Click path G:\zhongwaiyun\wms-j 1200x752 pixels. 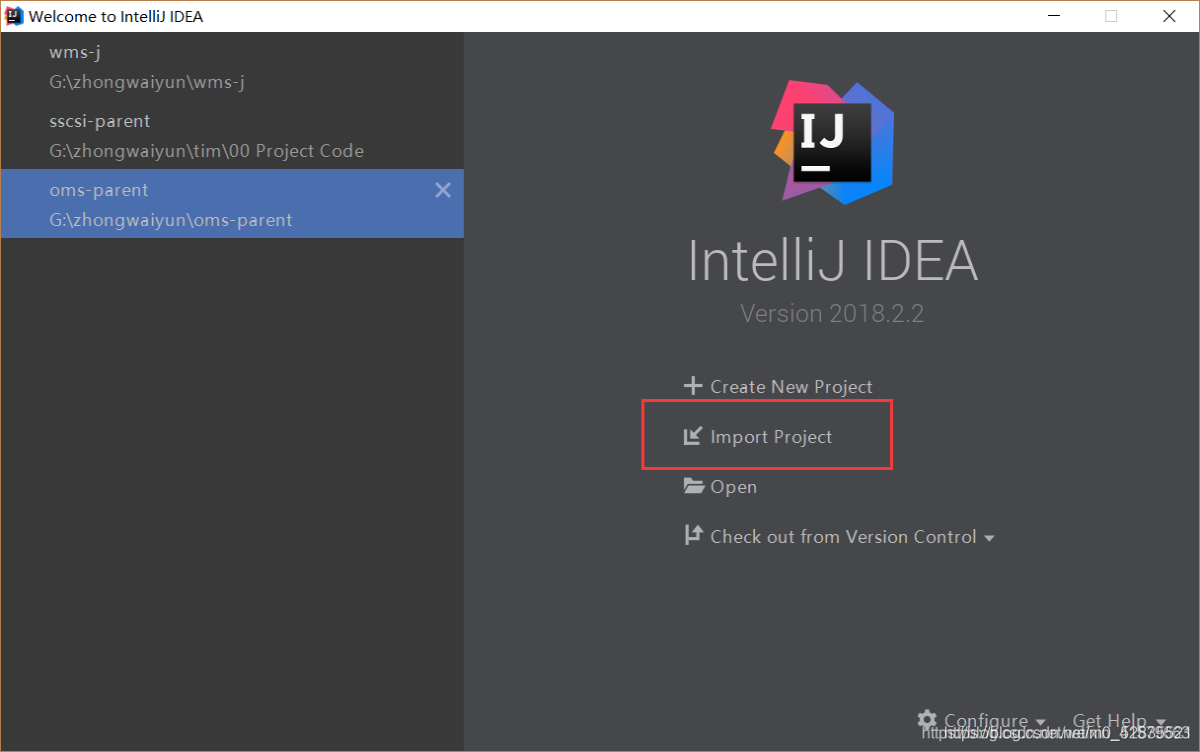[147, 82]
